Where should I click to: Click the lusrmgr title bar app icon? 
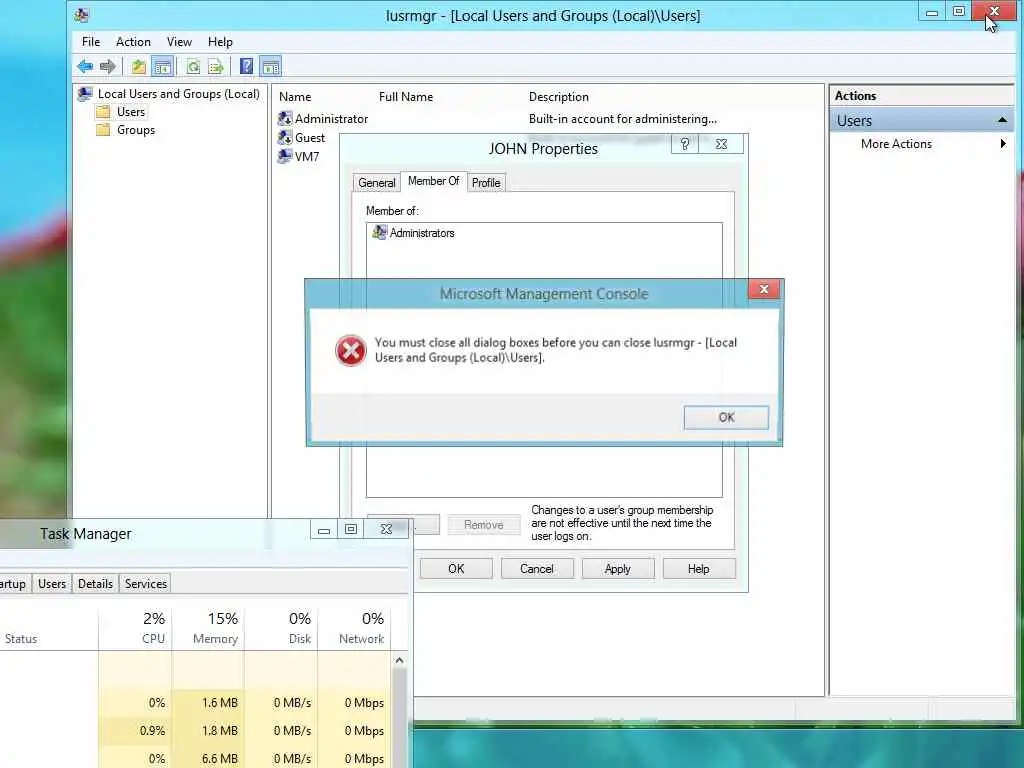82,15
